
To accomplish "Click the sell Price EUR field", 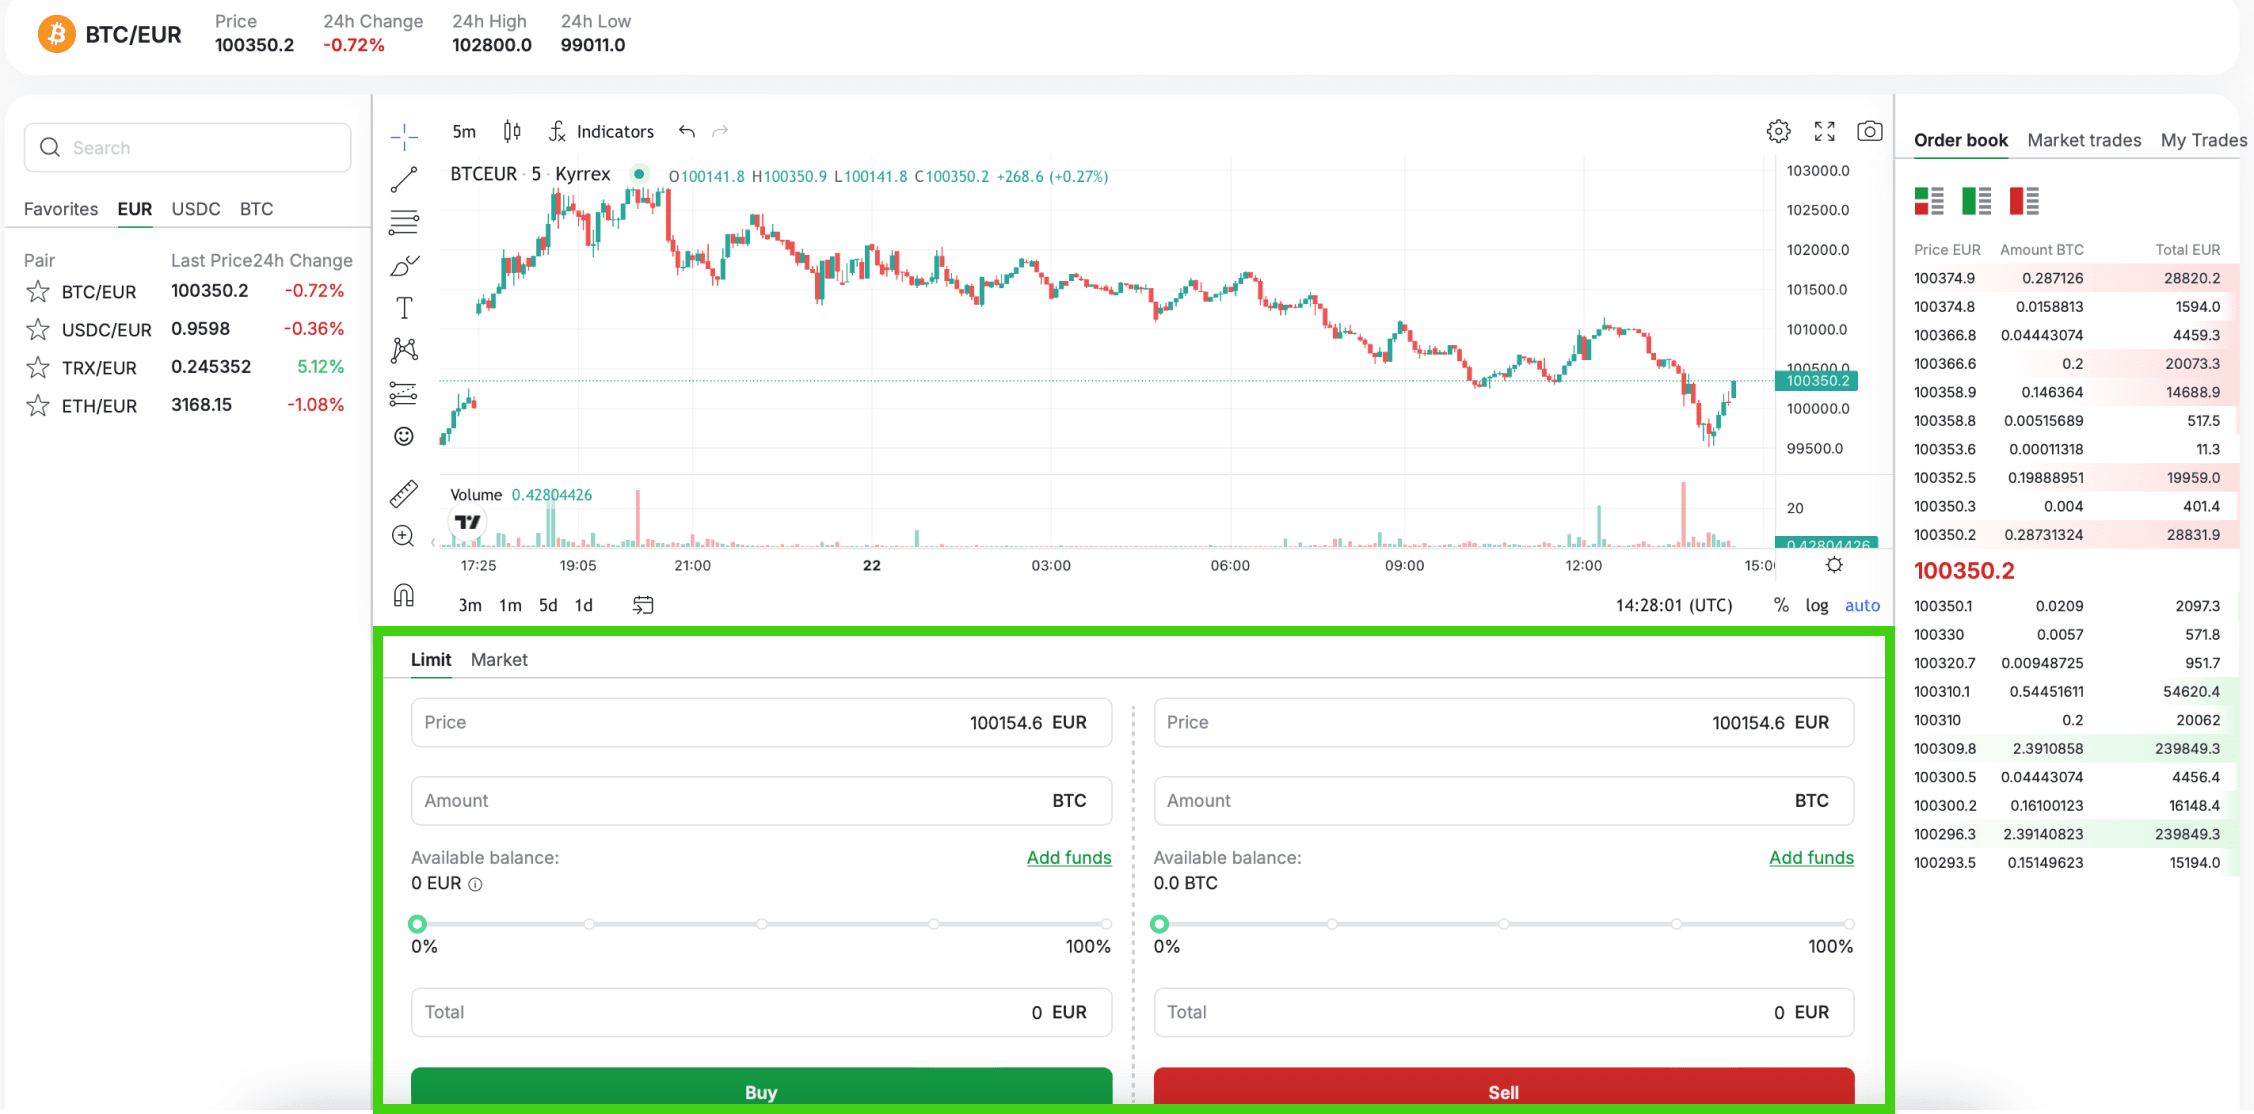I will (1504, 723).
